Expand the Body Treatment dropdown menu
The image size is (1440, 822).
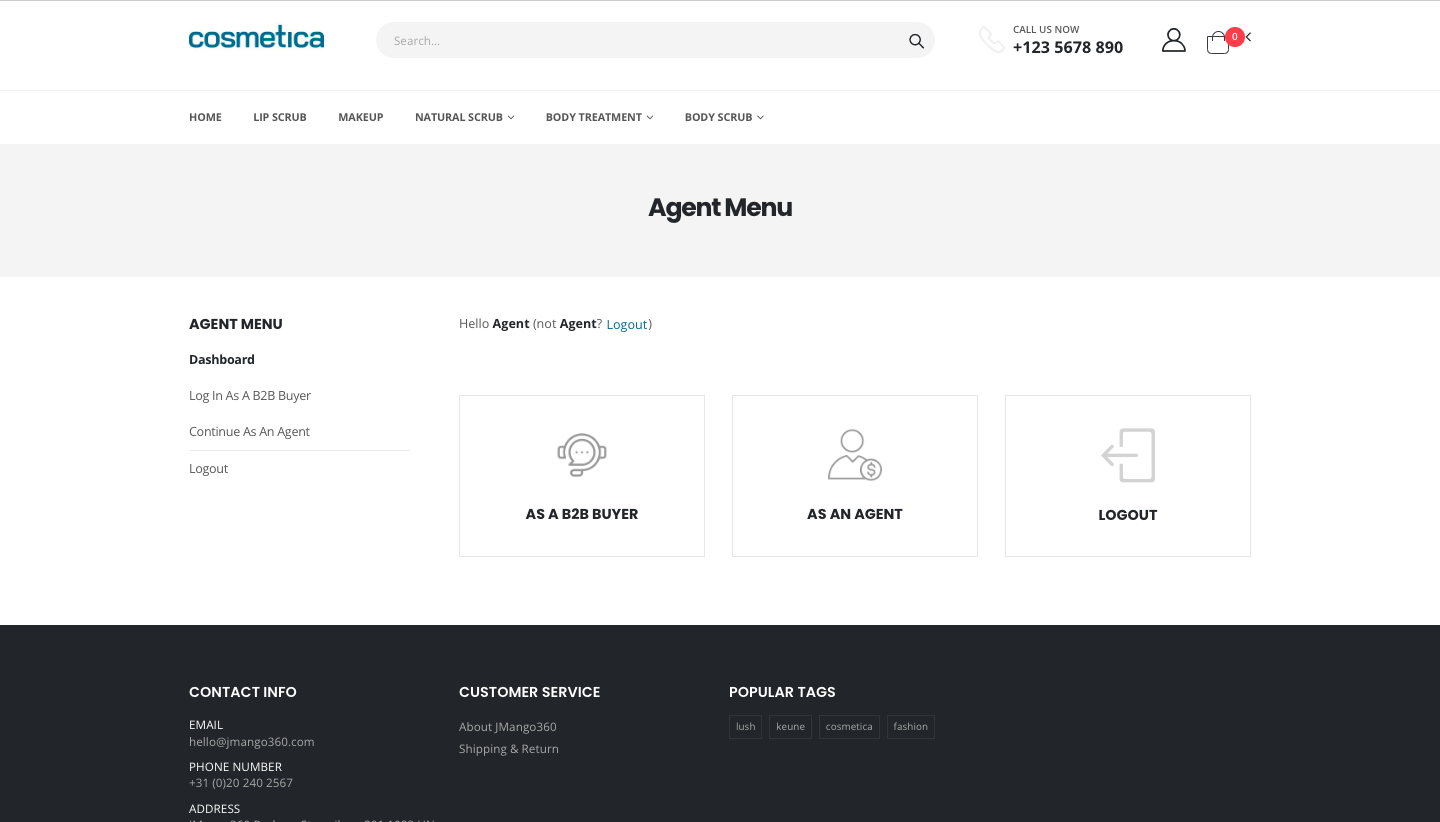pyautogui.click(x=599, y=117)
